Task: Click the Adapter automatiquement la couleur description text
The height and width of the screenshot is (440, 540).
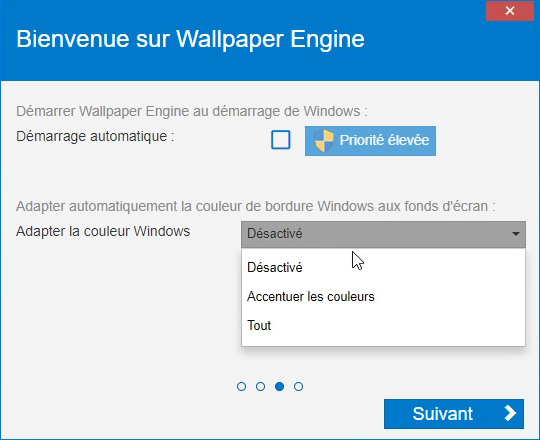Action: 256,206
